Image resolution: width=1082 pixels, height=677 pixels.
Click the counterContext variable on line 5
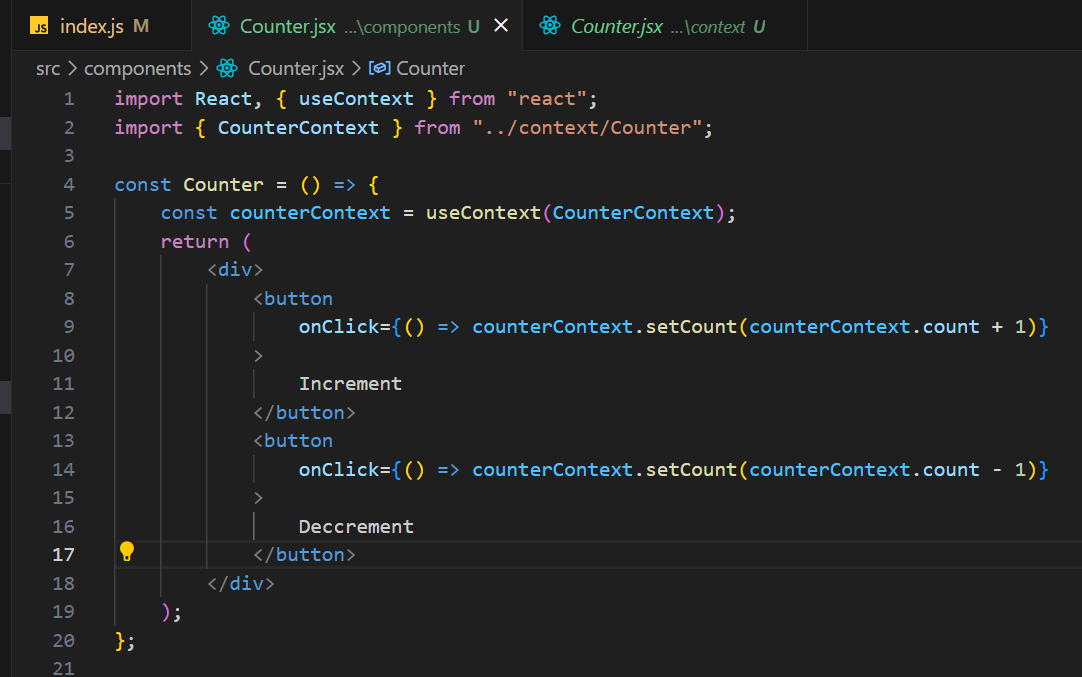click(310, 213)
